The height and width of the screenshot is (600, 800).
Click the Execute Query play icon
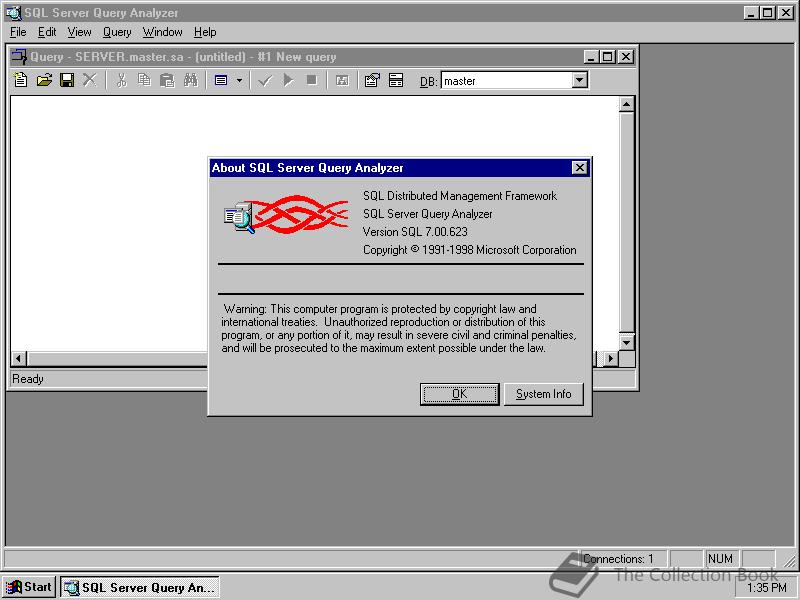pos(288,80)
